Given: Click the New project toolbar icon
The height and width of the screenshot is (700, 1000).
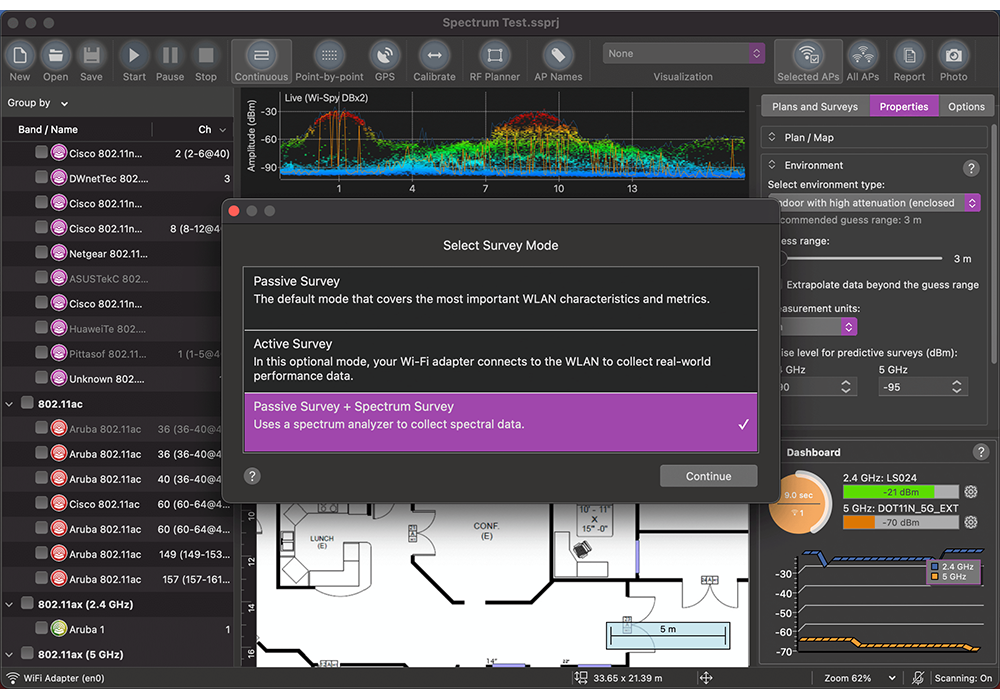Looking at the screenshot, I should pyautogui.click(x=20, y=56).
